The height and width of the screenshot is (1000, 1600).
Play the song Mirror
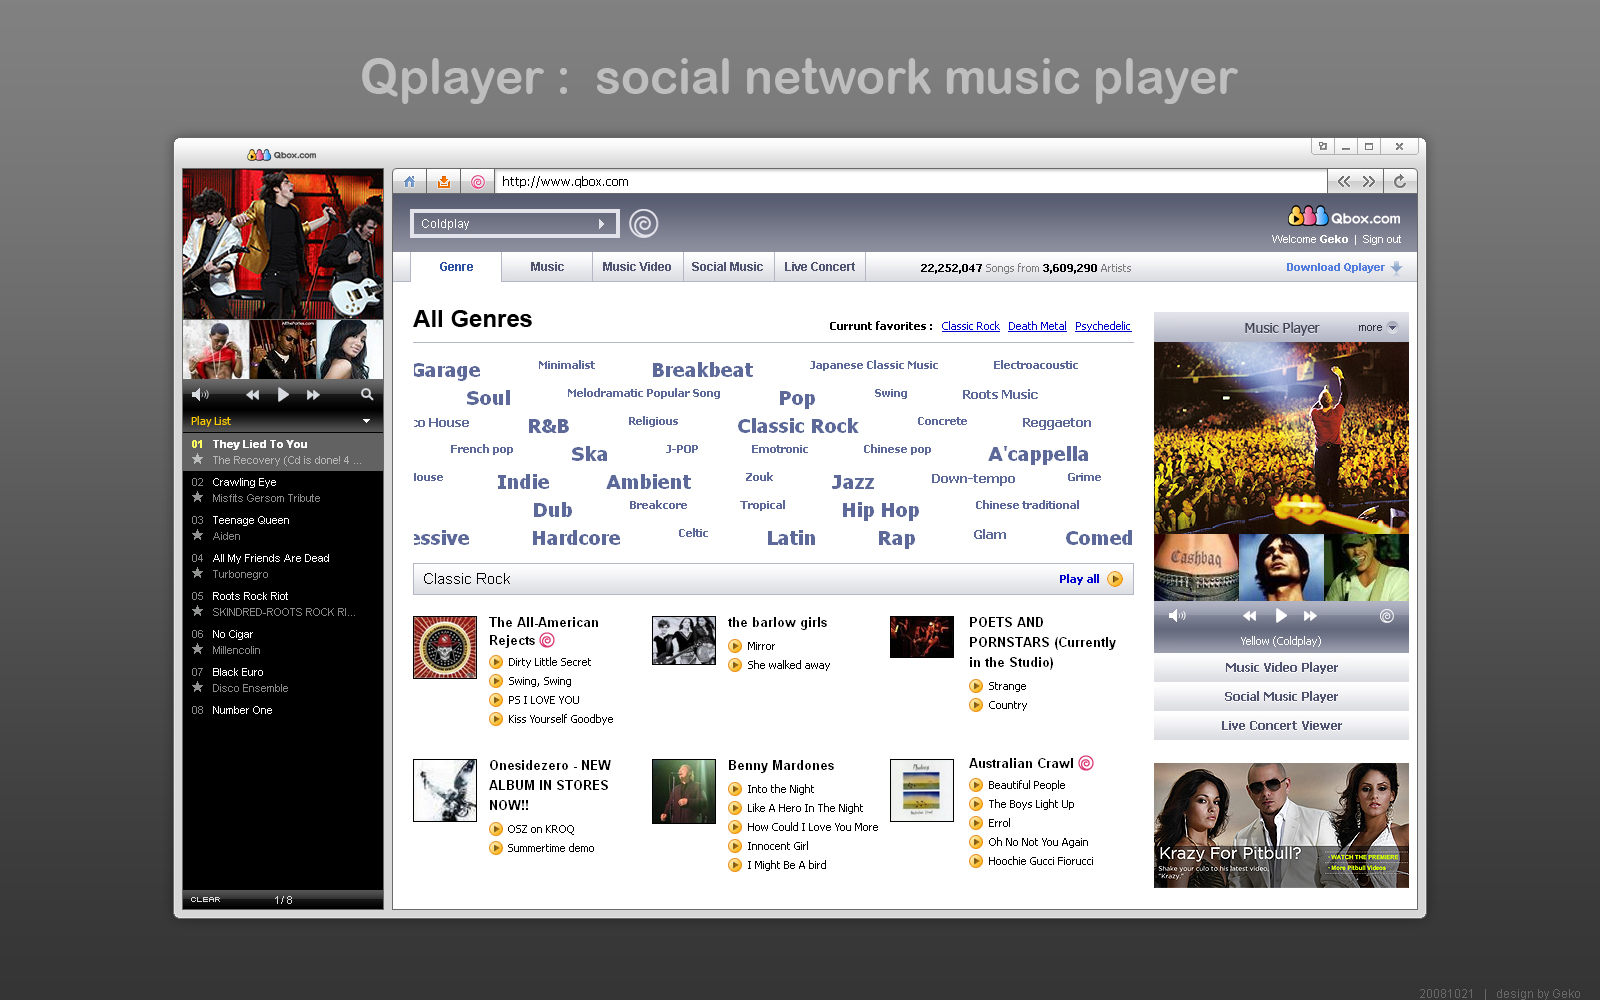tap(735, 646)
